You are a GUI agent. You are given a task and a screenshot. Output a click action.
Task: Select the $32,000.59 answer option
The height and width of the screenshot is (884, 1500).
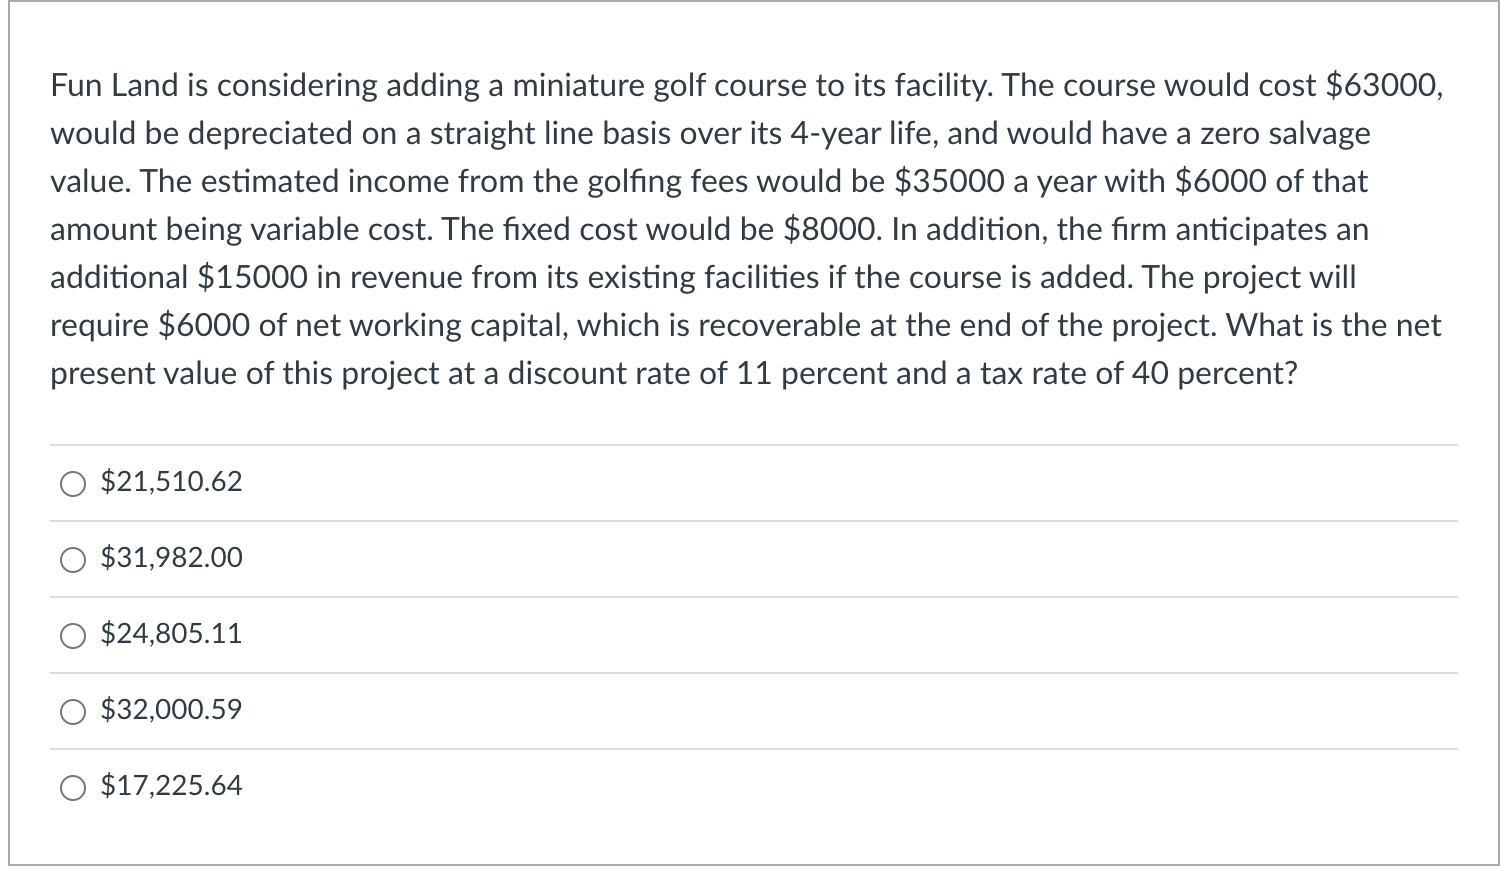170,710
